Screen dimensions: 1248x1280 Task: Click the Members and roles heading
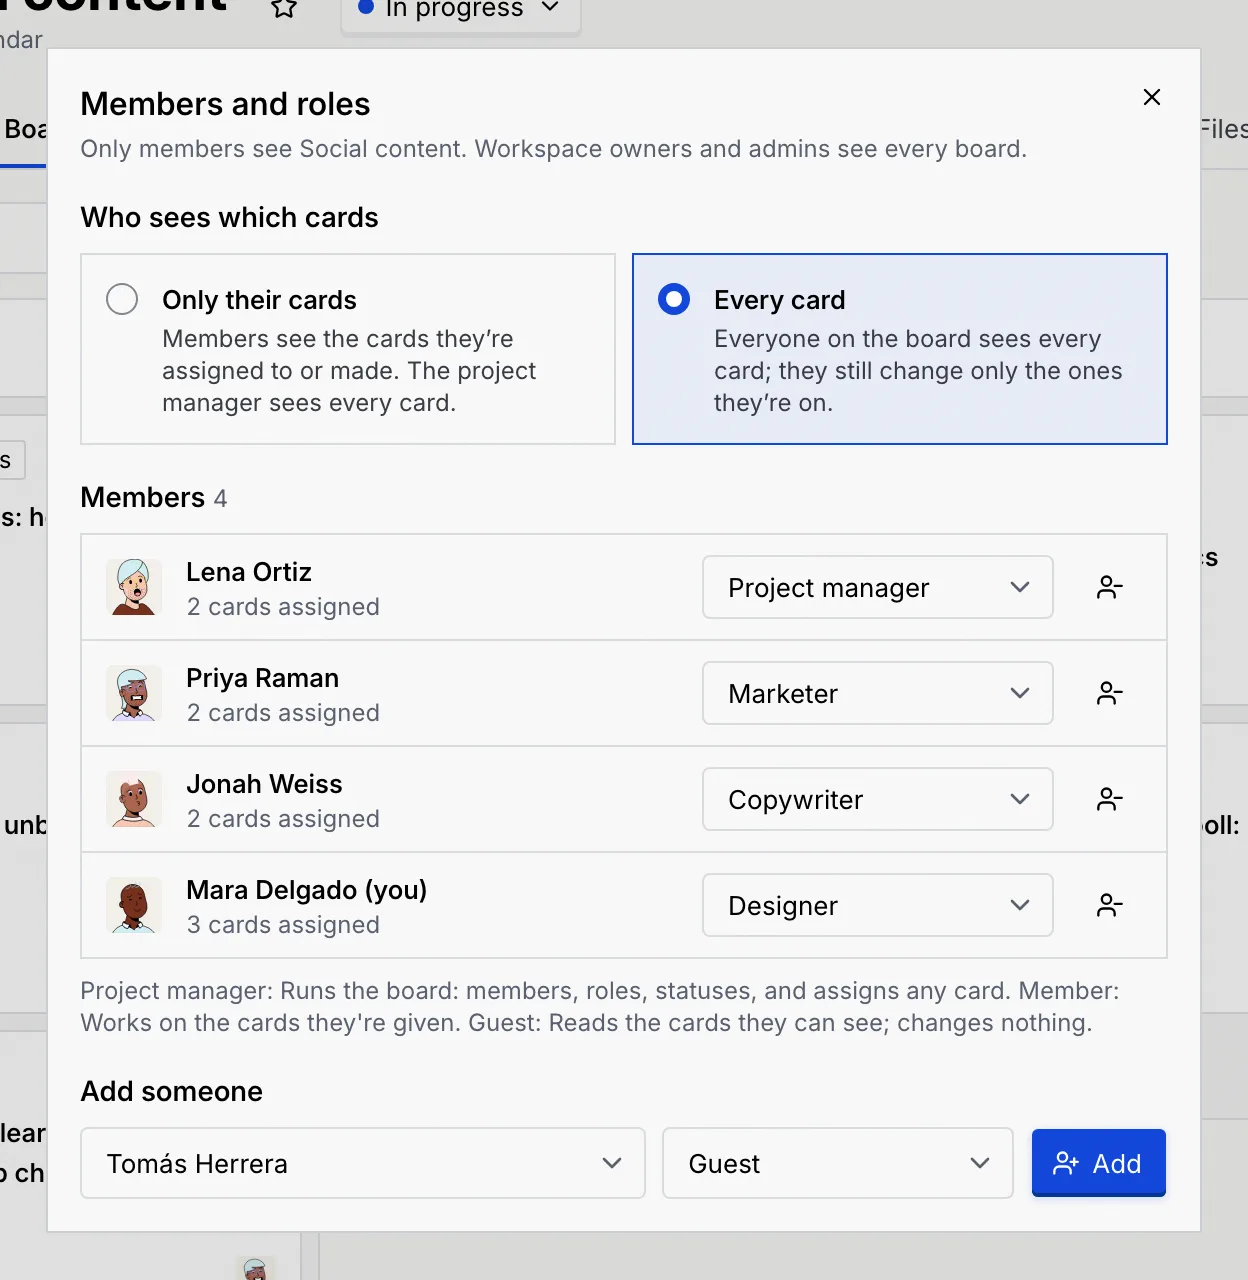pyautogui.click(x=225, y=104)
